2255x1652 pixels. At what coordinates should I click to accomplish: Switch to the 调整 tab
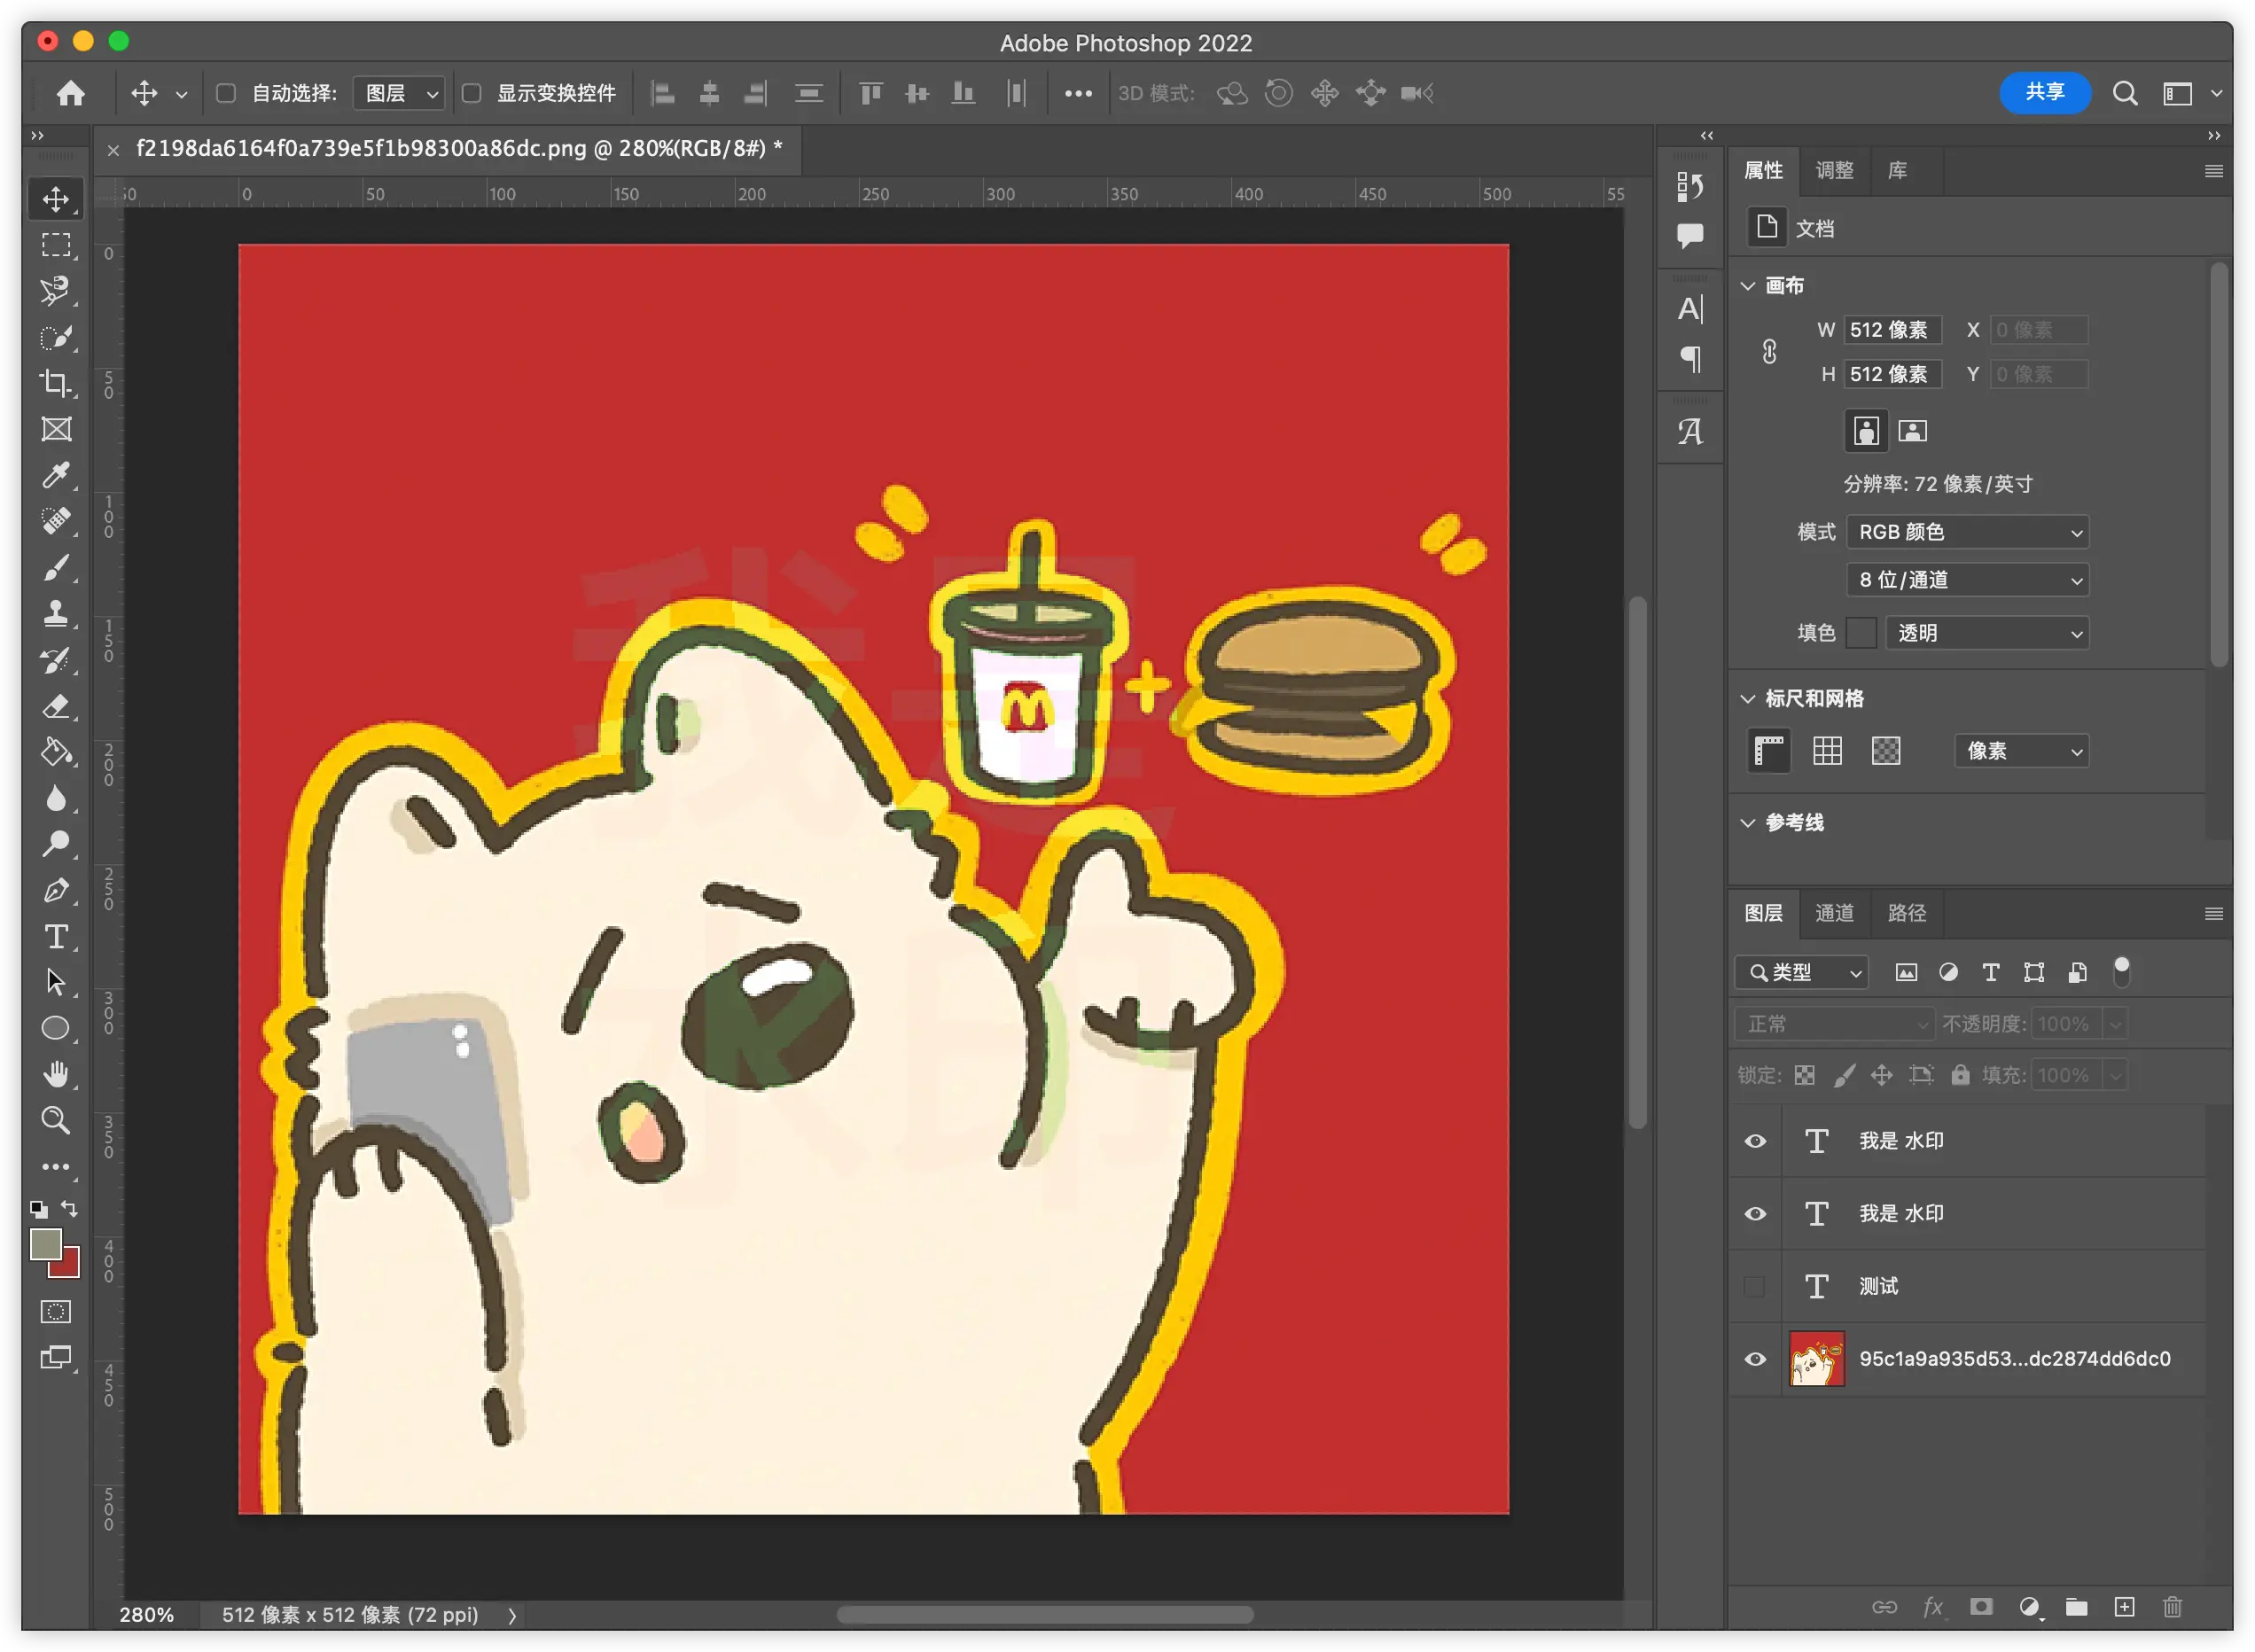point(1834,171)
